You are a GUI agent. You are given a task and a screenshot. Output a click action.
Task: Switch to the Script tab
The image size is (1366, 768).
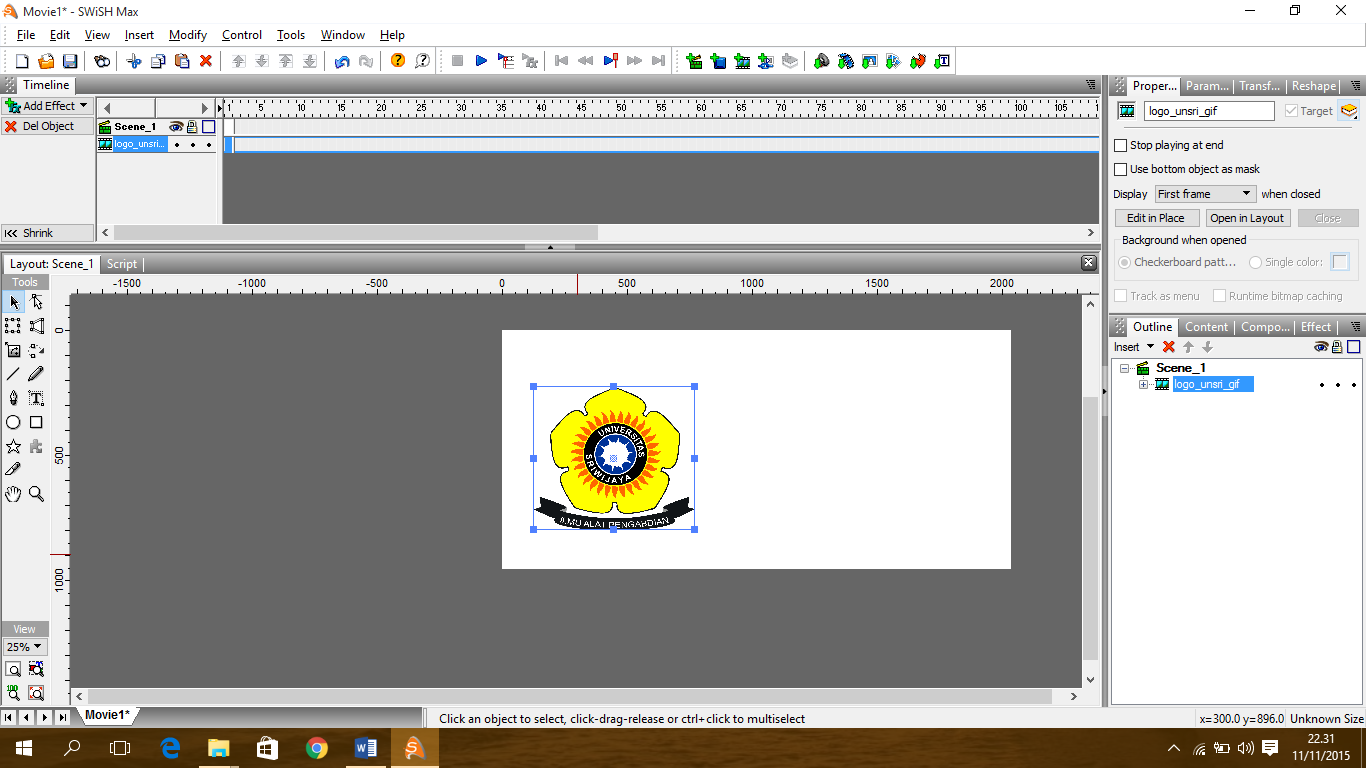[122, 264]
